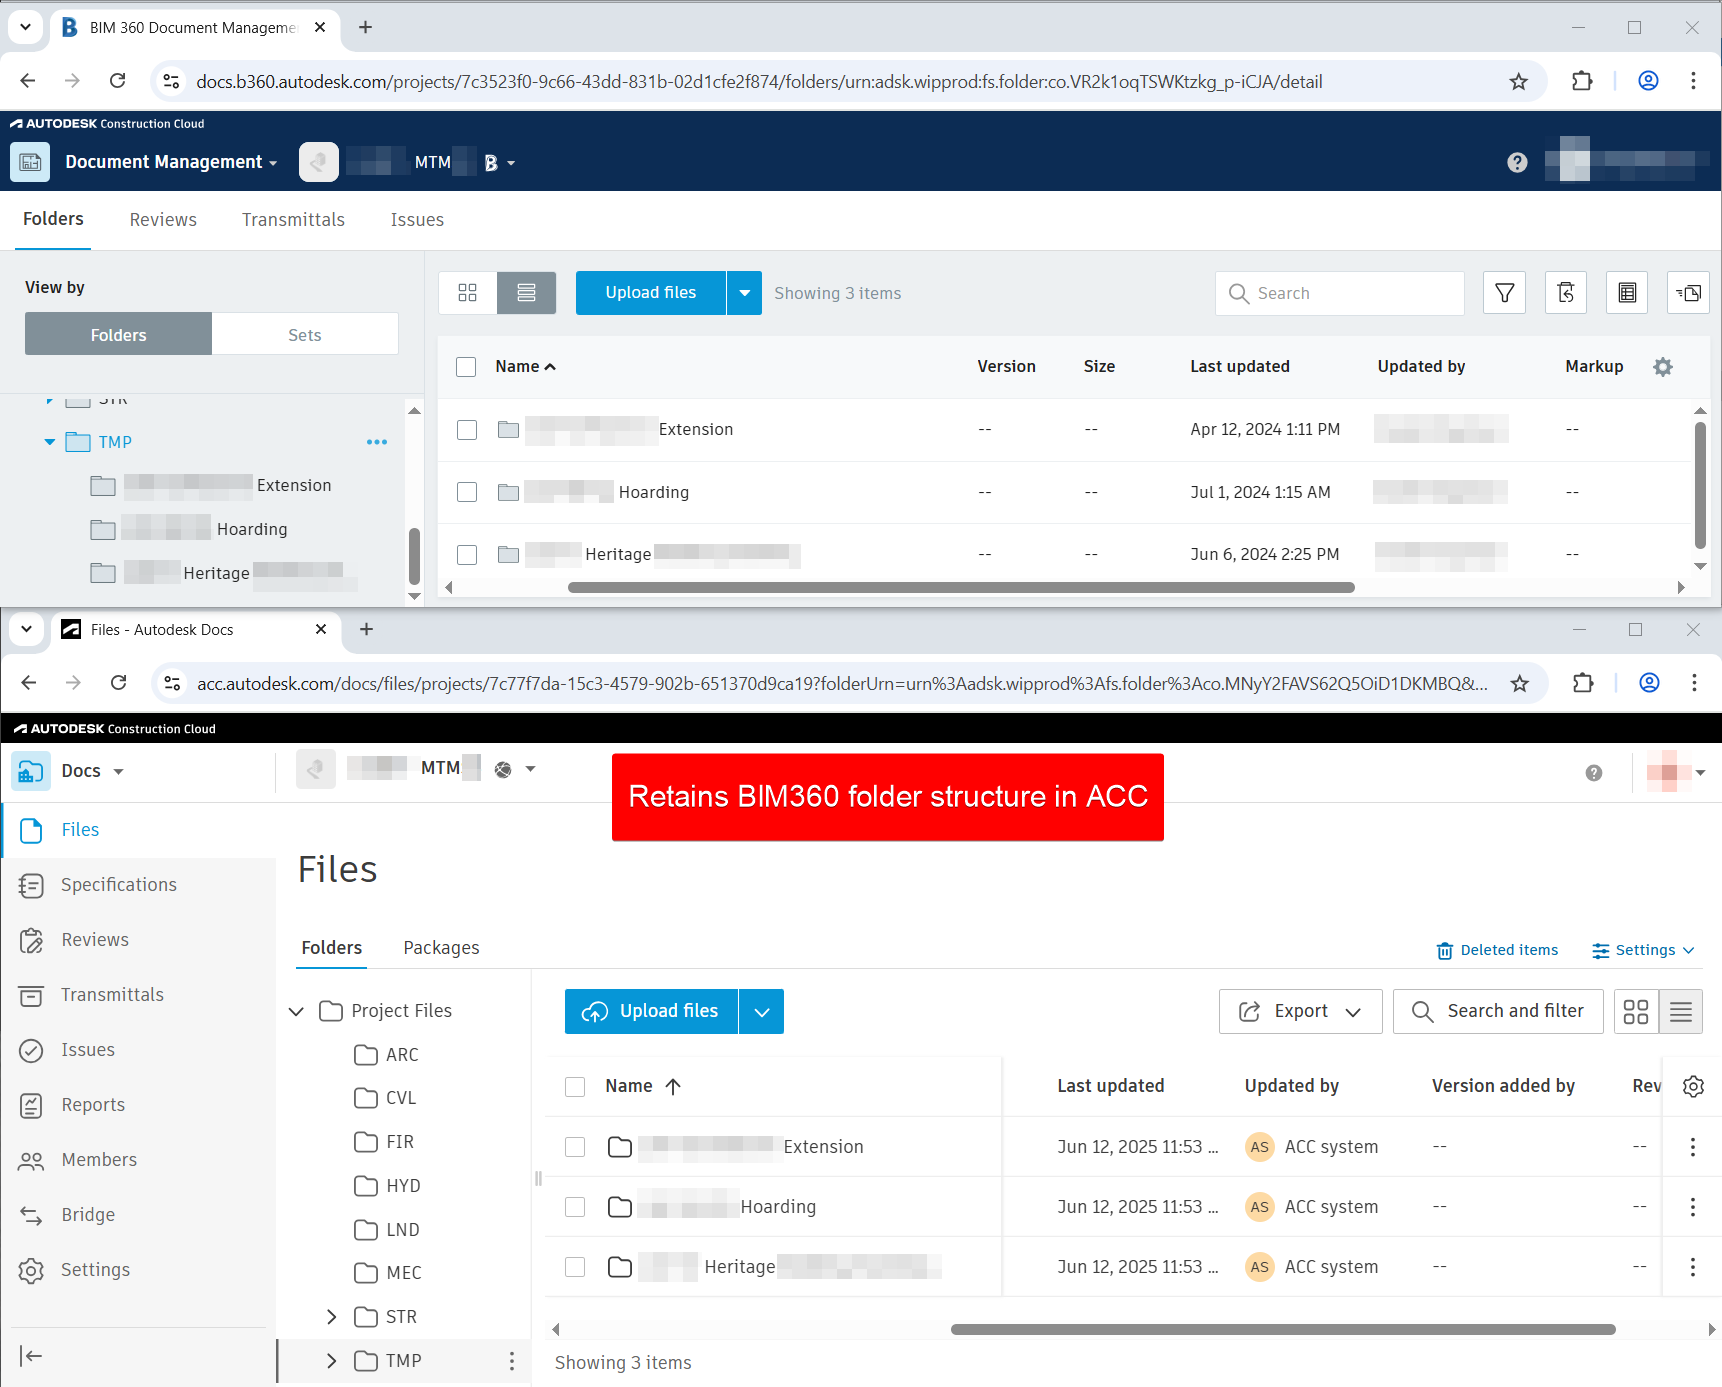Open Transmittals in ACC sidebar
The image size is (1722, 1387).
pos(112,995)
